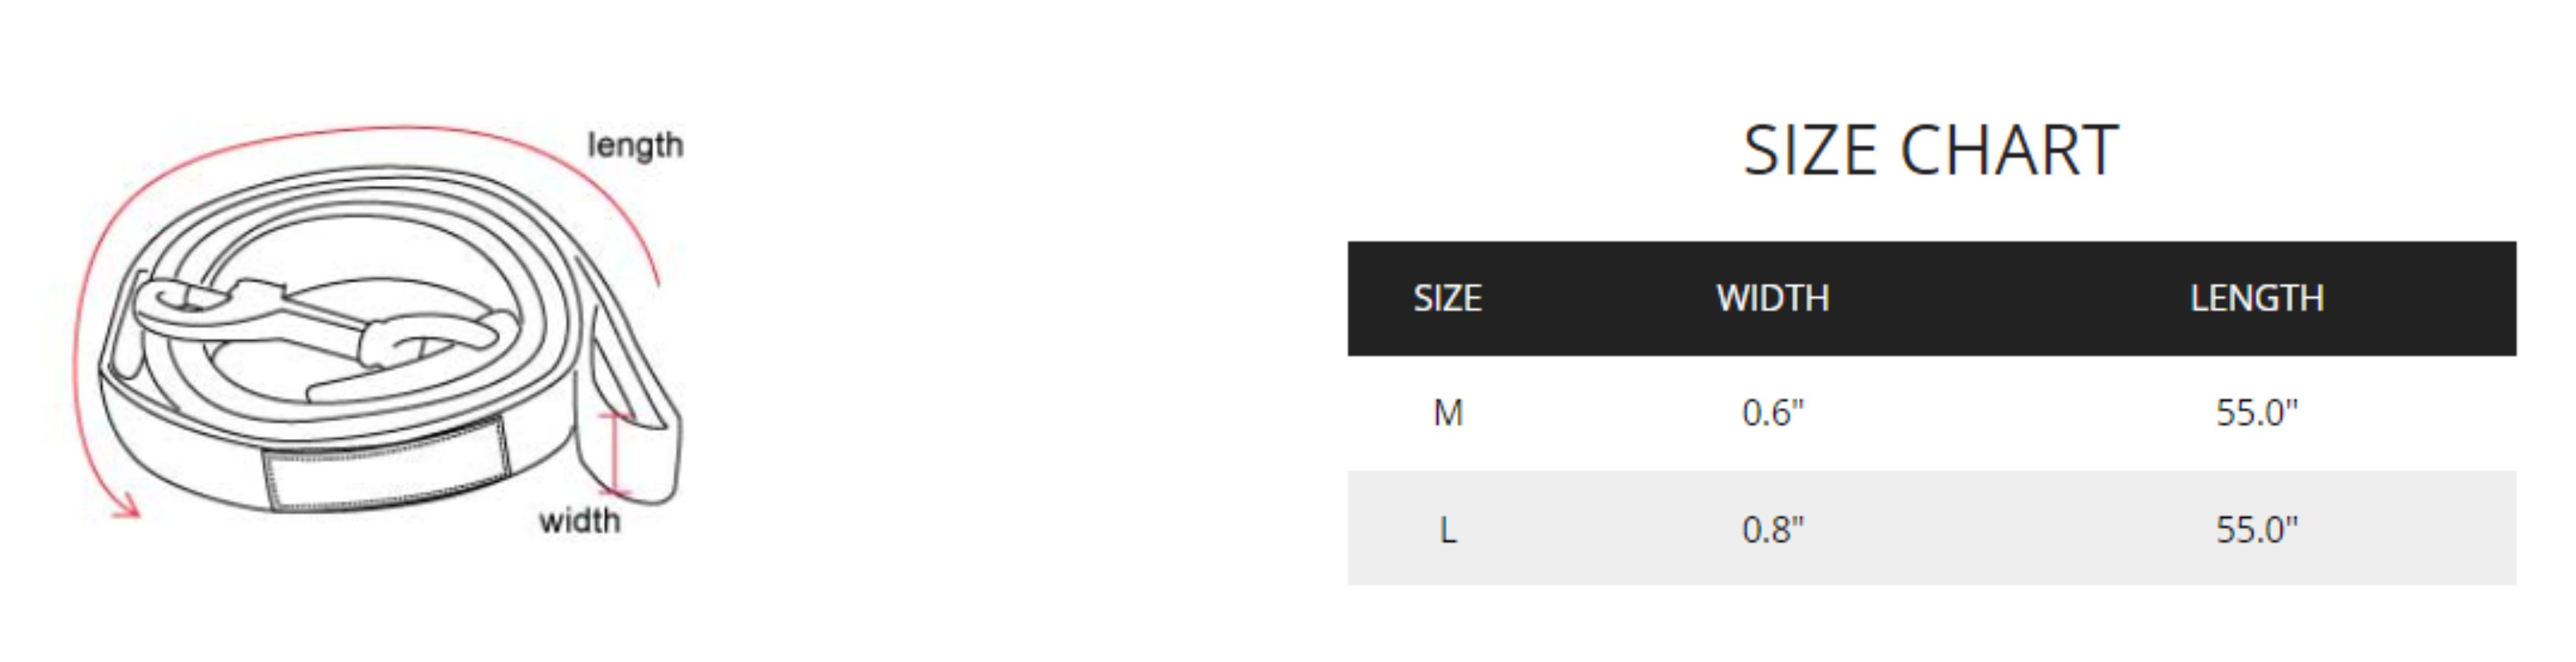2576x662 pixels.
Task: Click the L size cell
Action: [x=1448, y=530]
